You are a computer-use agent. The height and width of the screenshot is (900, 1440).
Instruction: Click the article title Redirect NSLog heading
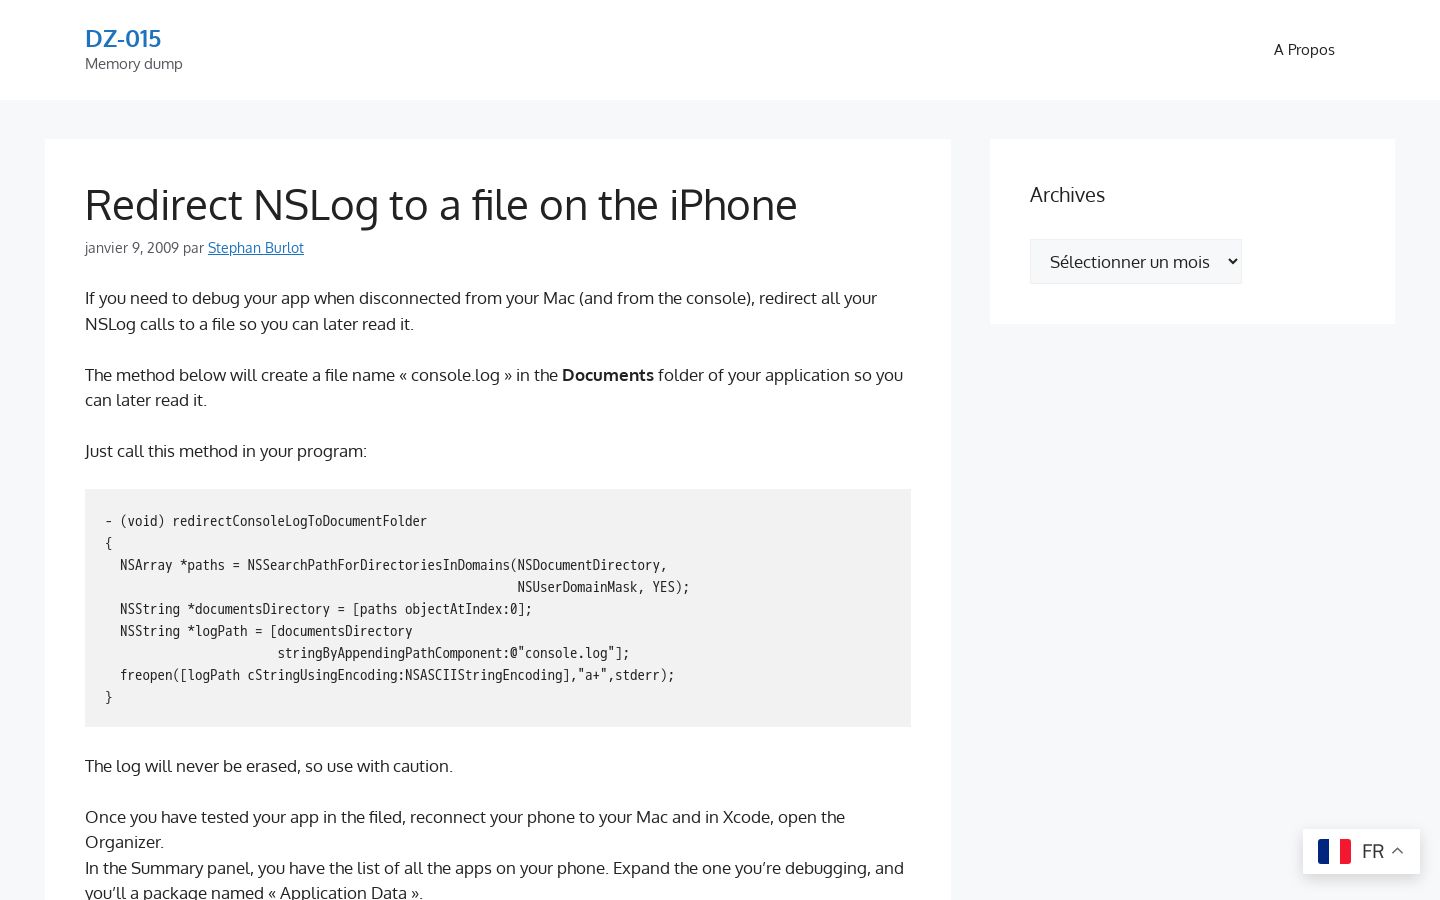coord(441,205)
